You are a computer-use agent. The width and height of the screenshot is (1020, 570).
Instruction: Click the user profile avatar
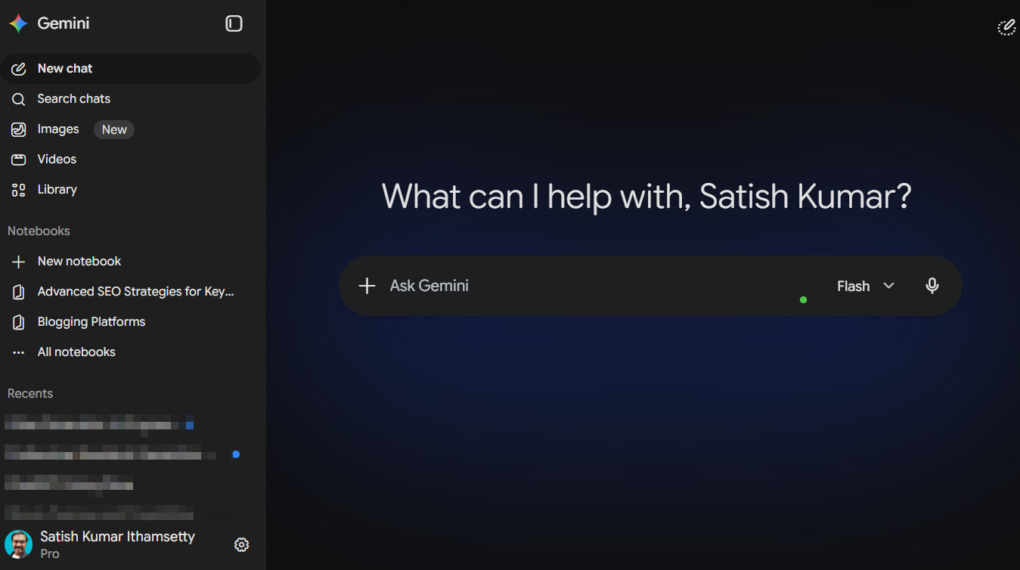[18, 544]
